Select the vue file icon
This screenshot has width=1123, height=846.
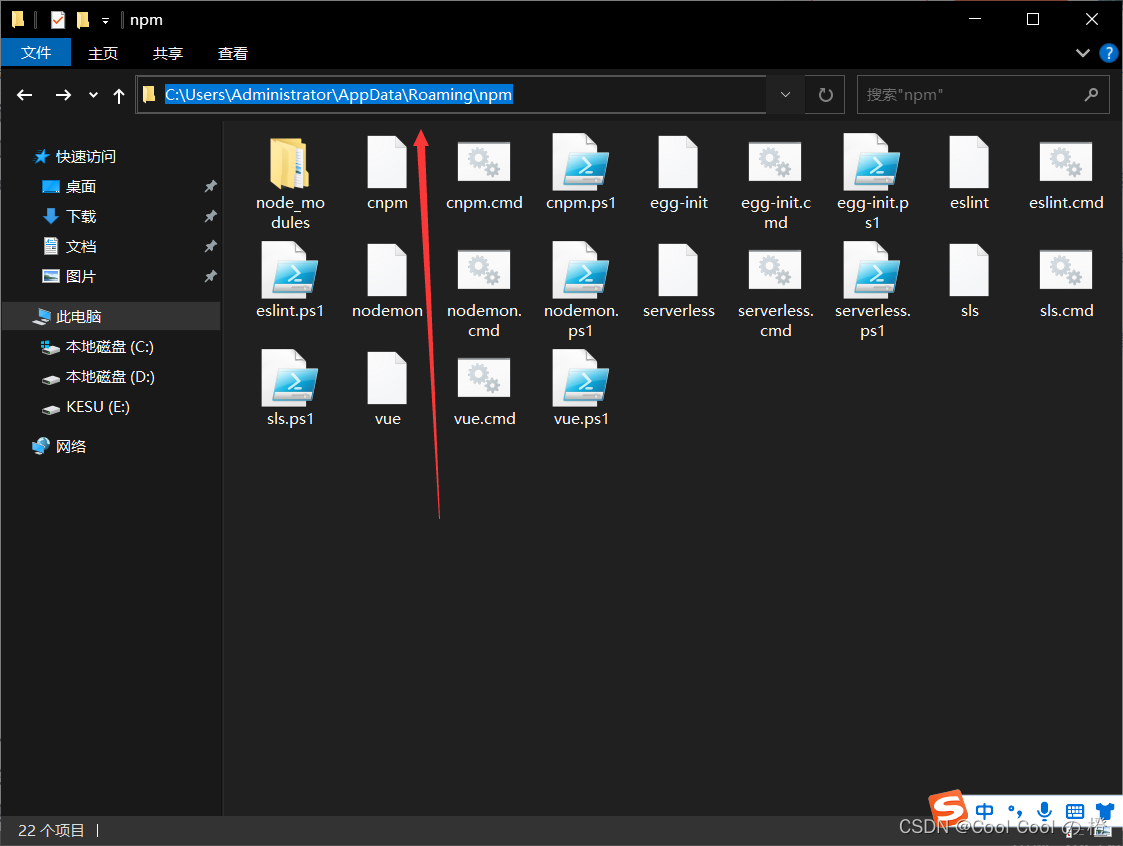tap(387, 379)
